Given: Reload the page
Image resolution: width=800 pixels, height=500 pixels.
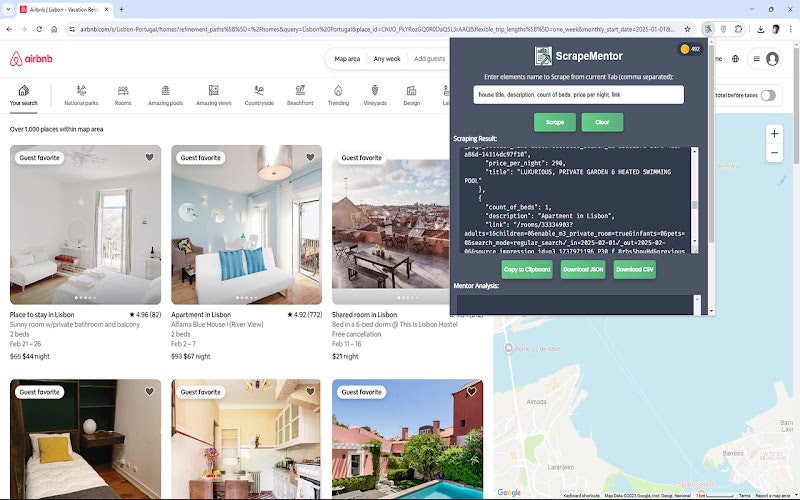Looking at the screenshot, I should pyautogui.click(x=39, y=29).
